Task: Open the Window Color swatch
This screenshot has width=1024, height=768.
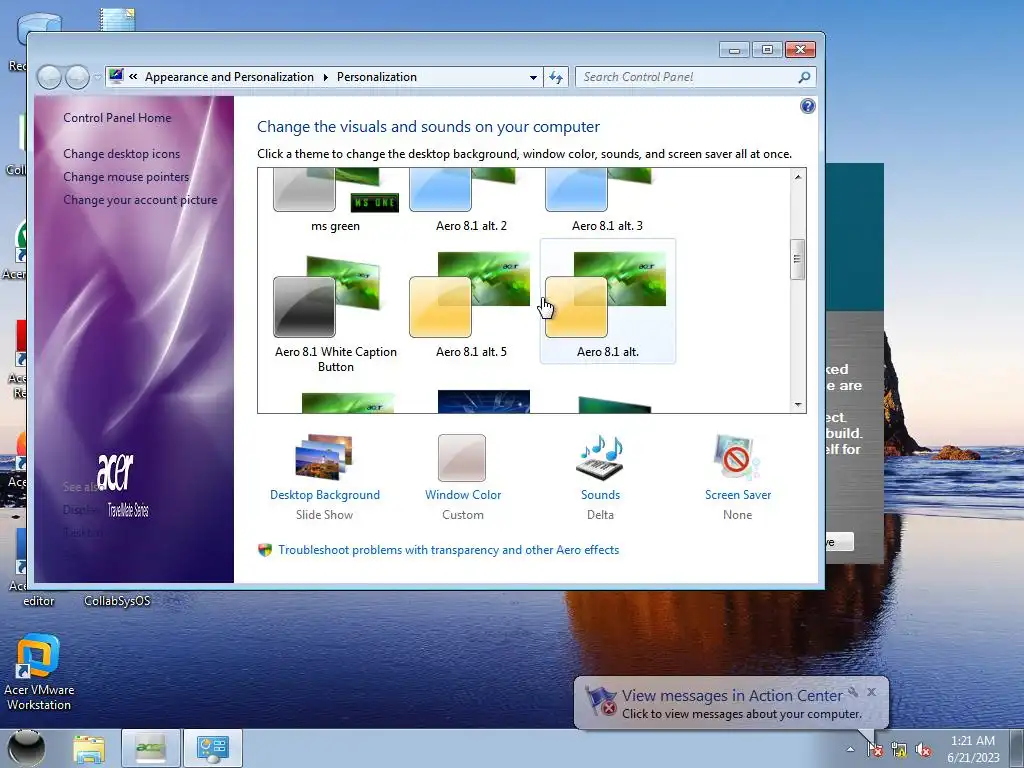Action: [x=462, y=458]
